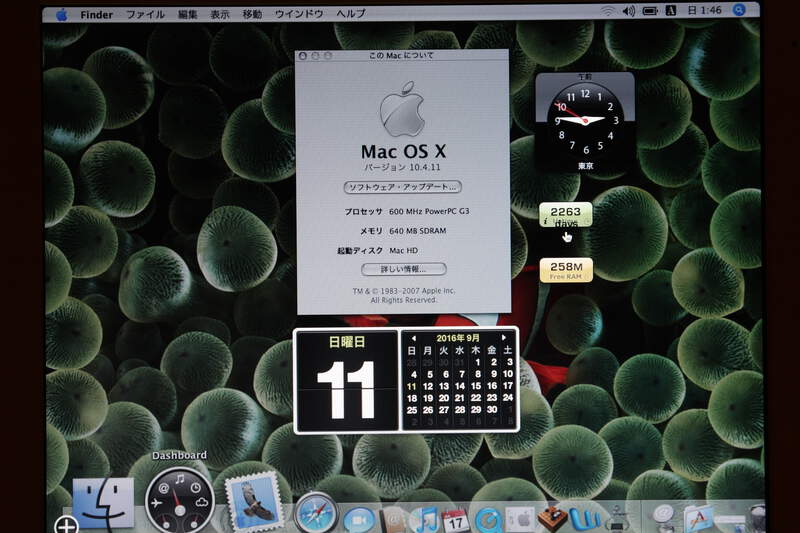The image size is (800, 533).
Task: Click the menu bar clock 1:46
Action: [704, 10]
